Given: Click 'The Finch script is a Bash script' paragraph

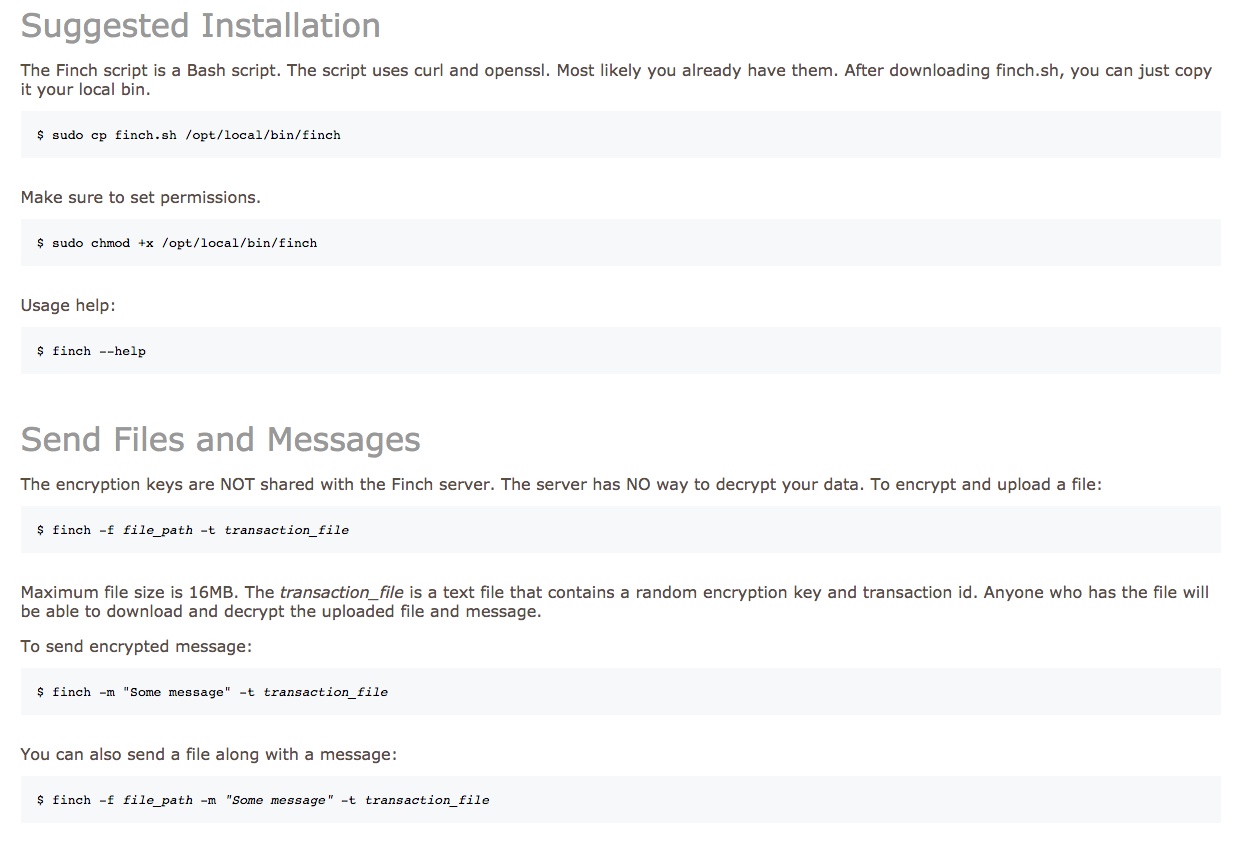Looking at the screenshot, I should tap(616, 79).
